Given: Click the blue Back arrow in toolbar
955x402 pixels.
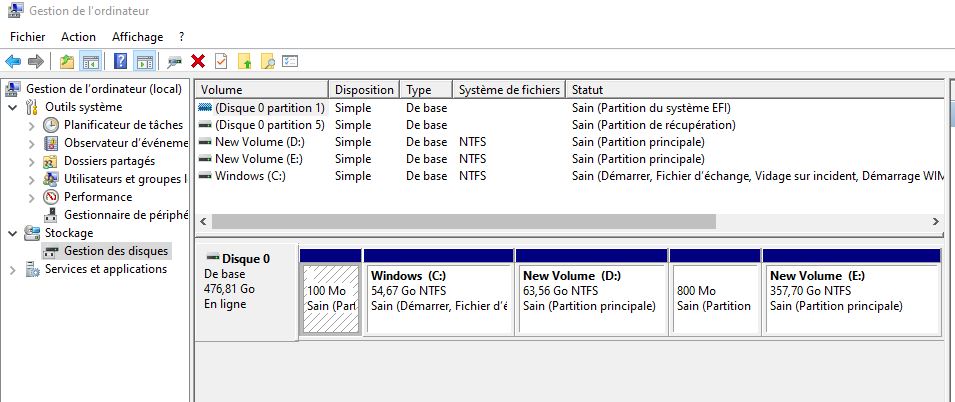Looking at the screenshot, I should (13, 62).
